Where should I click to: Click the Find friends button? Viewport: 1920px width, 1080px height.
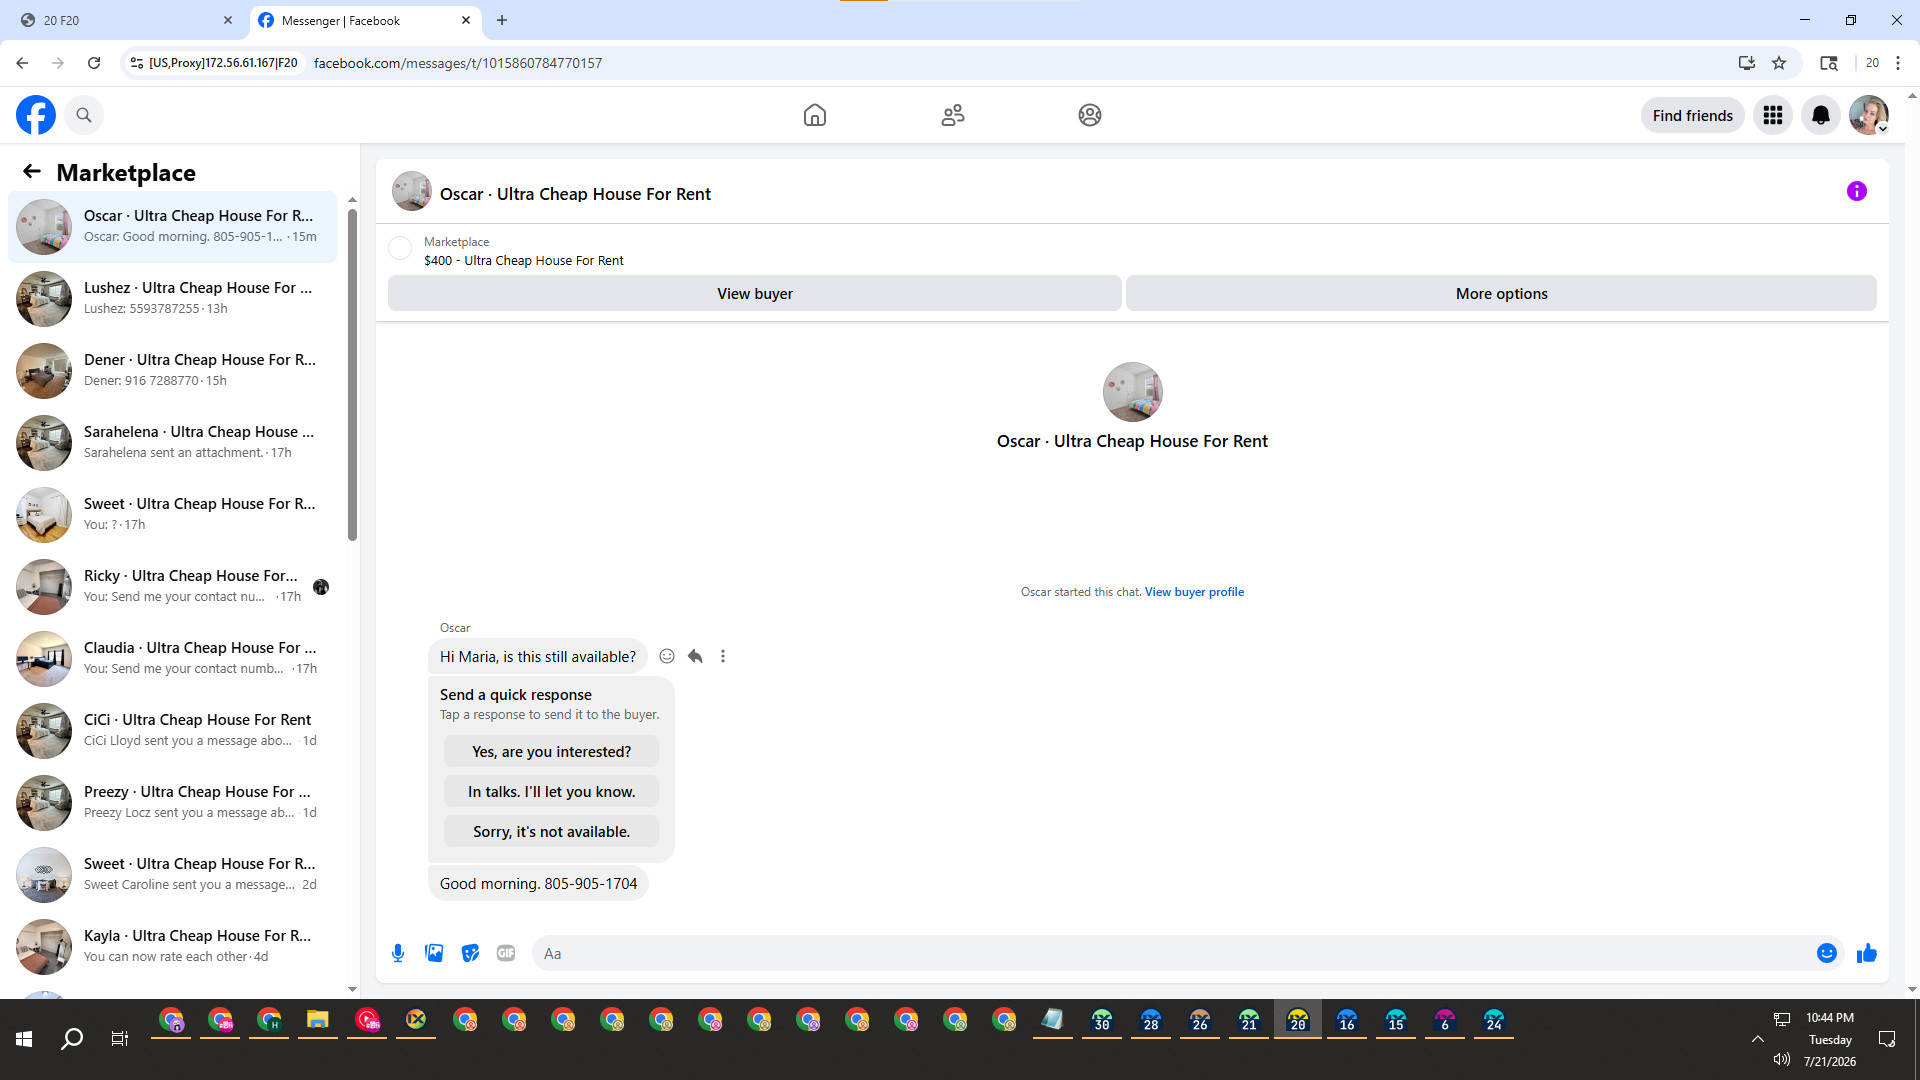pyautogui.click(x=1693, y=116)
